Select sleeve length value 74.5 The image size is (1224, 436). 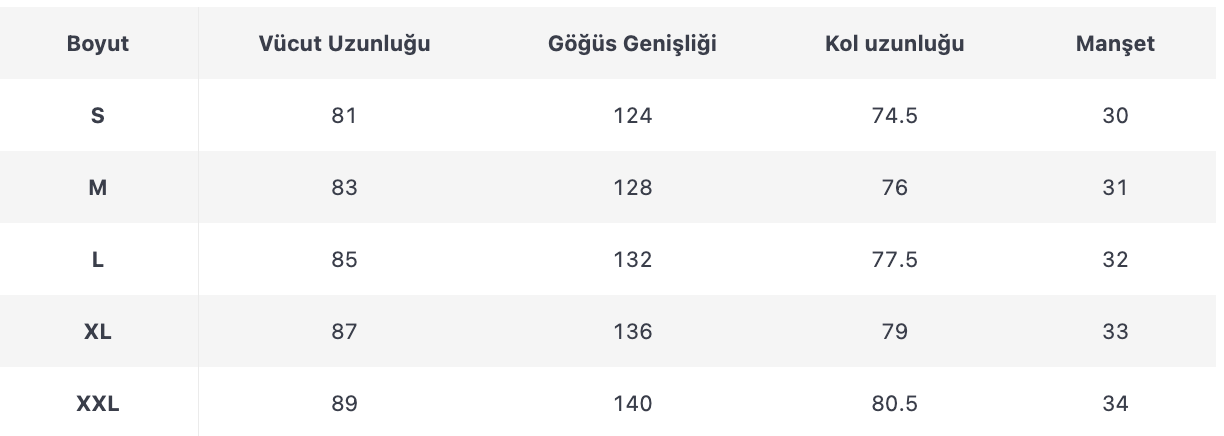pos(895,116)
